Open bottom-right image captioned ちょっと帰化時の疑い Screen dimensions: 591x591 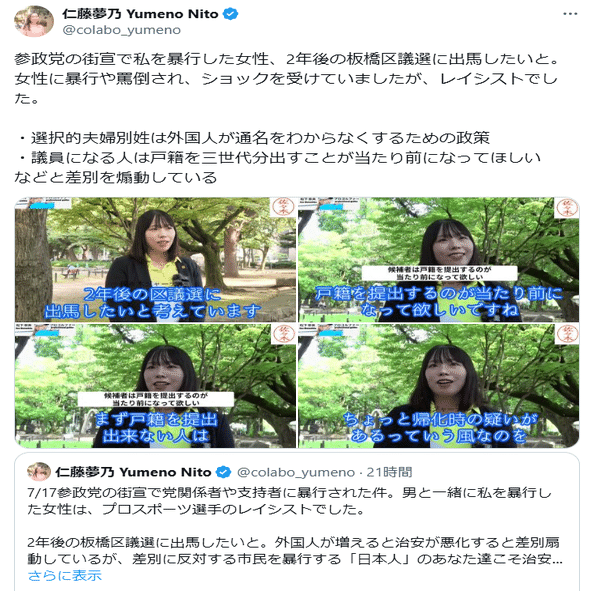pos(439,386)
